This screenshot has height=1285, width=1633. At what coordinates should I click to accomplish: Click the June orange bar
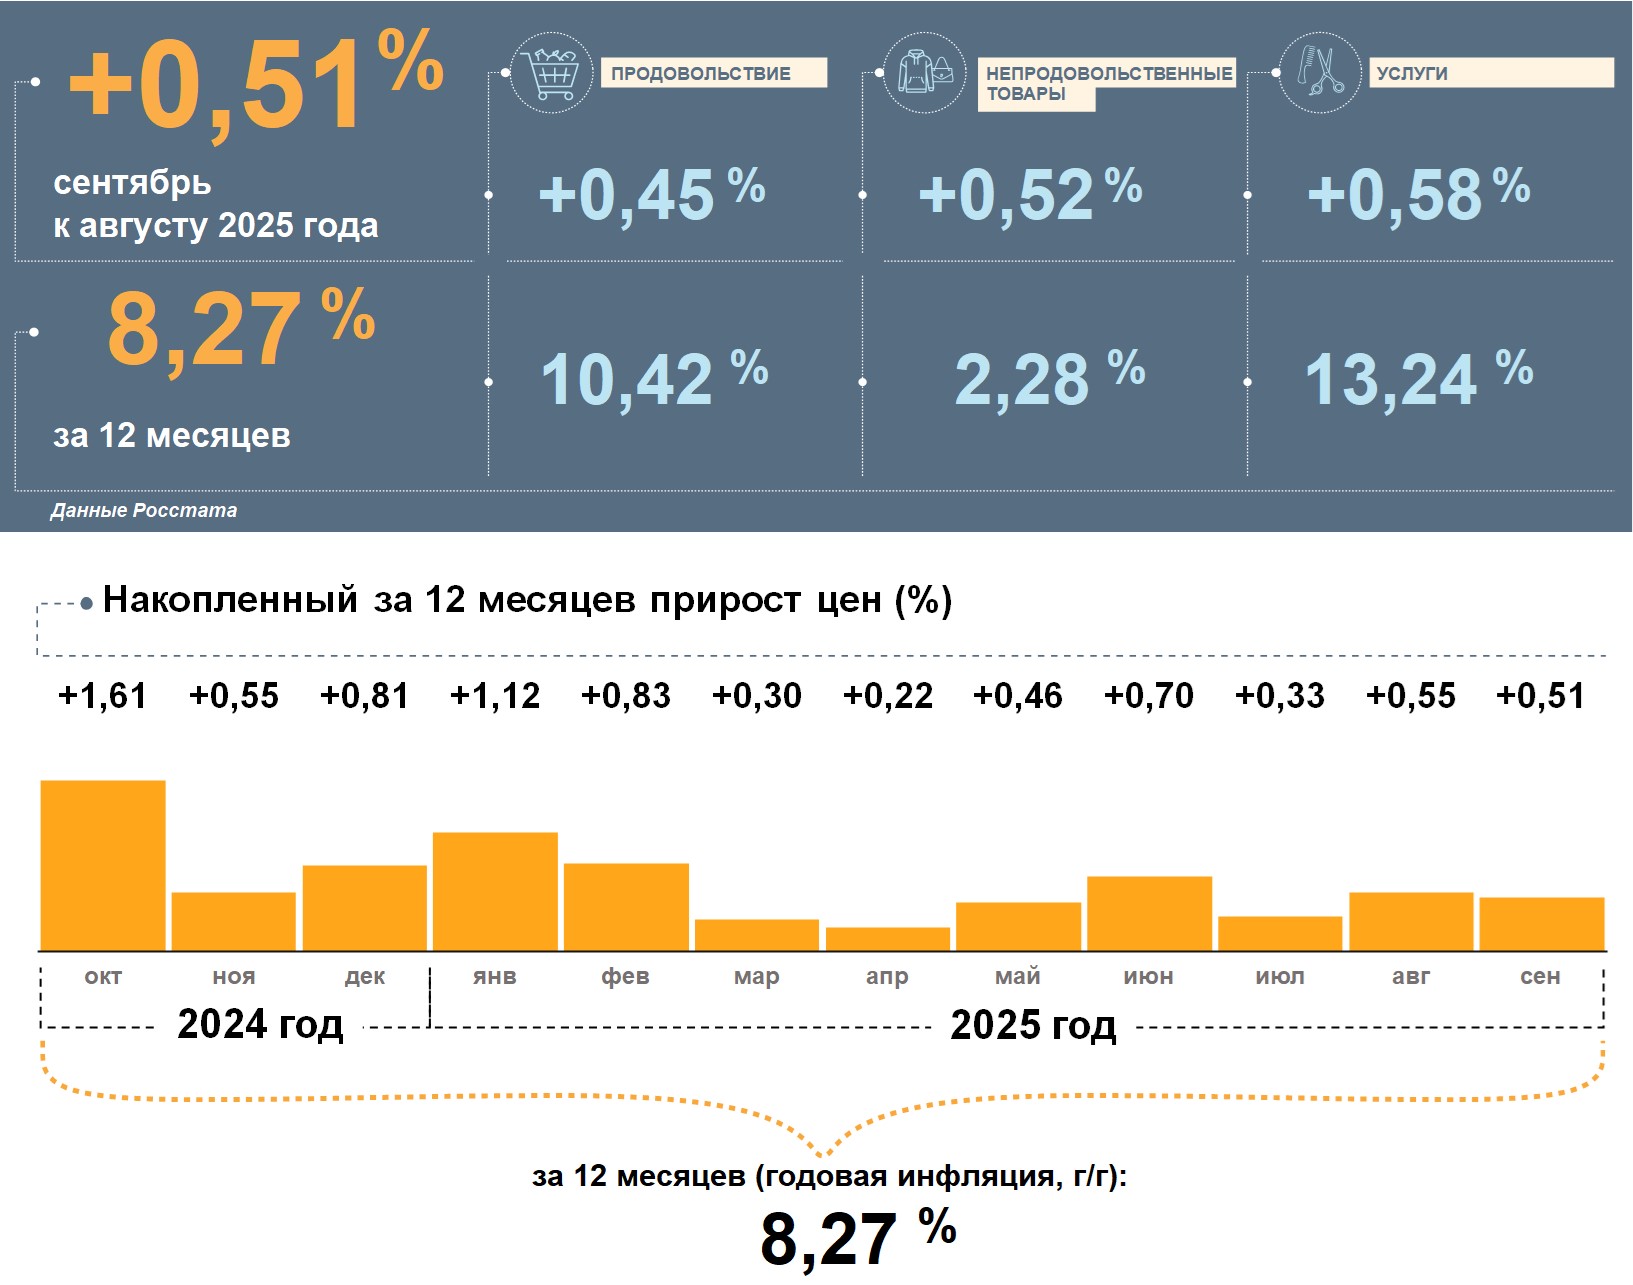1149,913
